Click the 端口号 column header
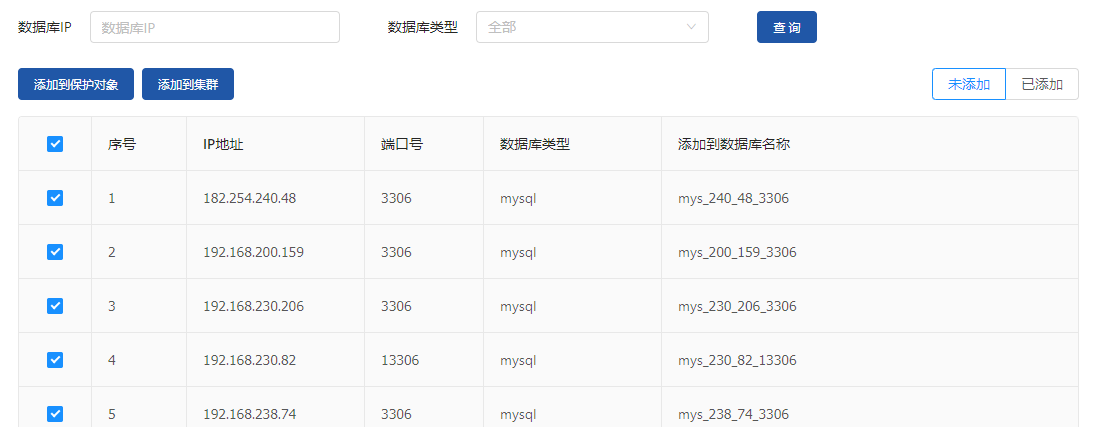Screen dimensions: 1095x427 402,144
